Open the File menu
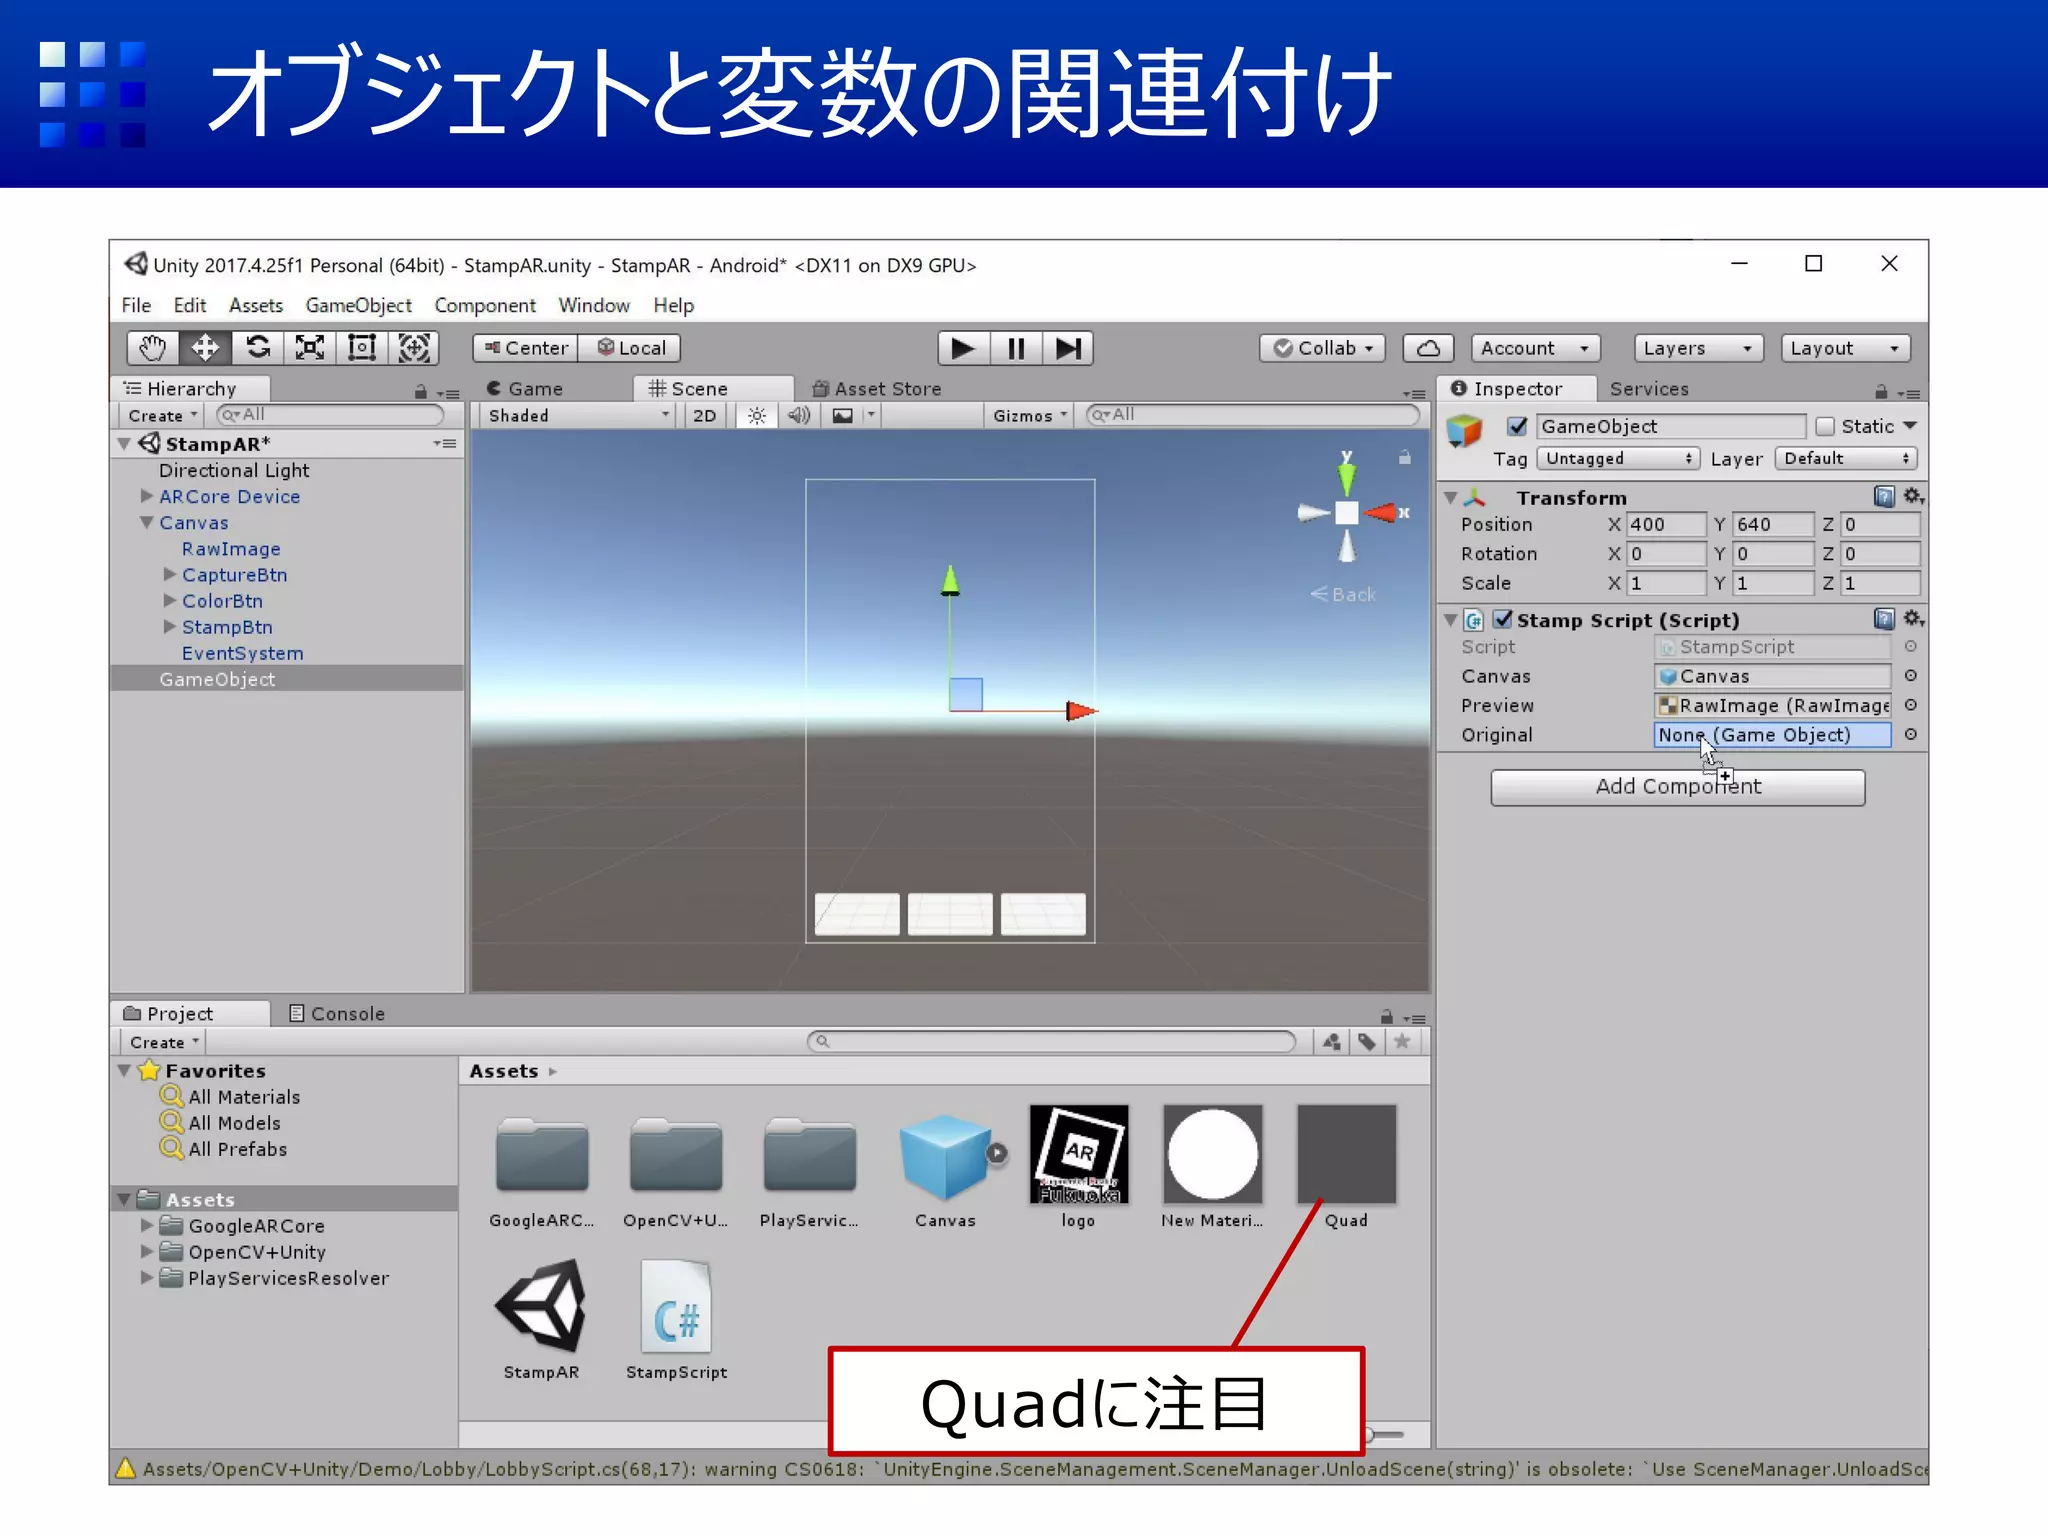This screenshot has height=1536, width=2048. pos(136,305)
